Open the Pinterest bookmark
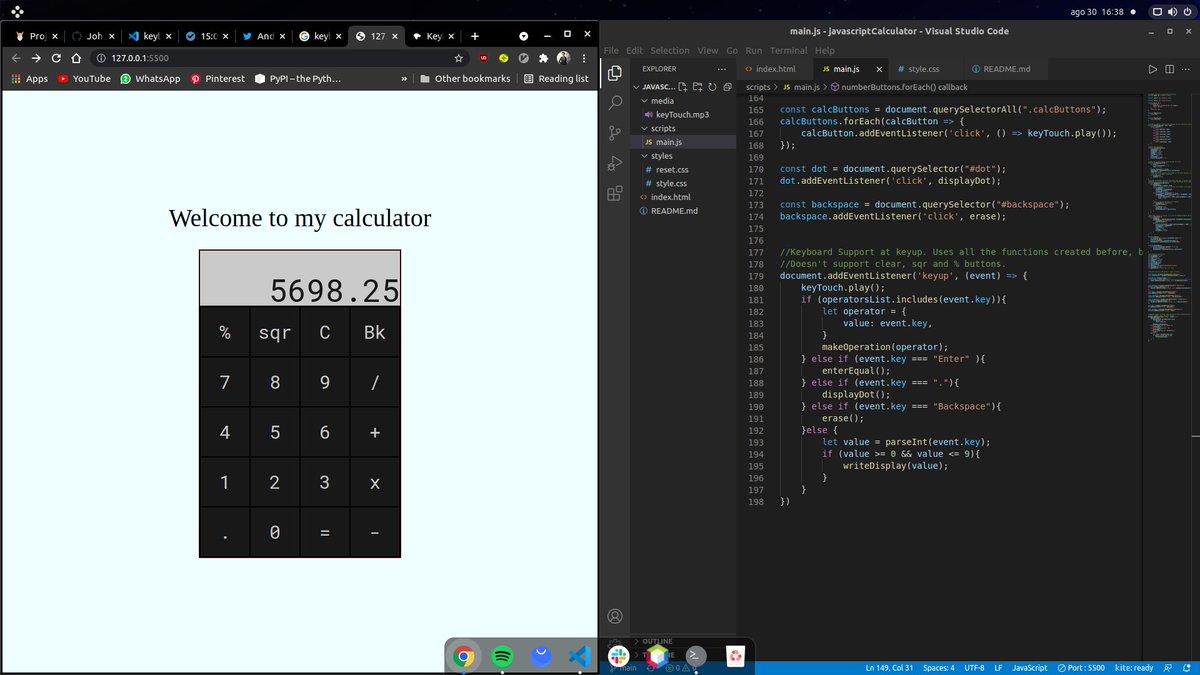The width and height of the screenshot is (1200, 675). tap(217, 78)
